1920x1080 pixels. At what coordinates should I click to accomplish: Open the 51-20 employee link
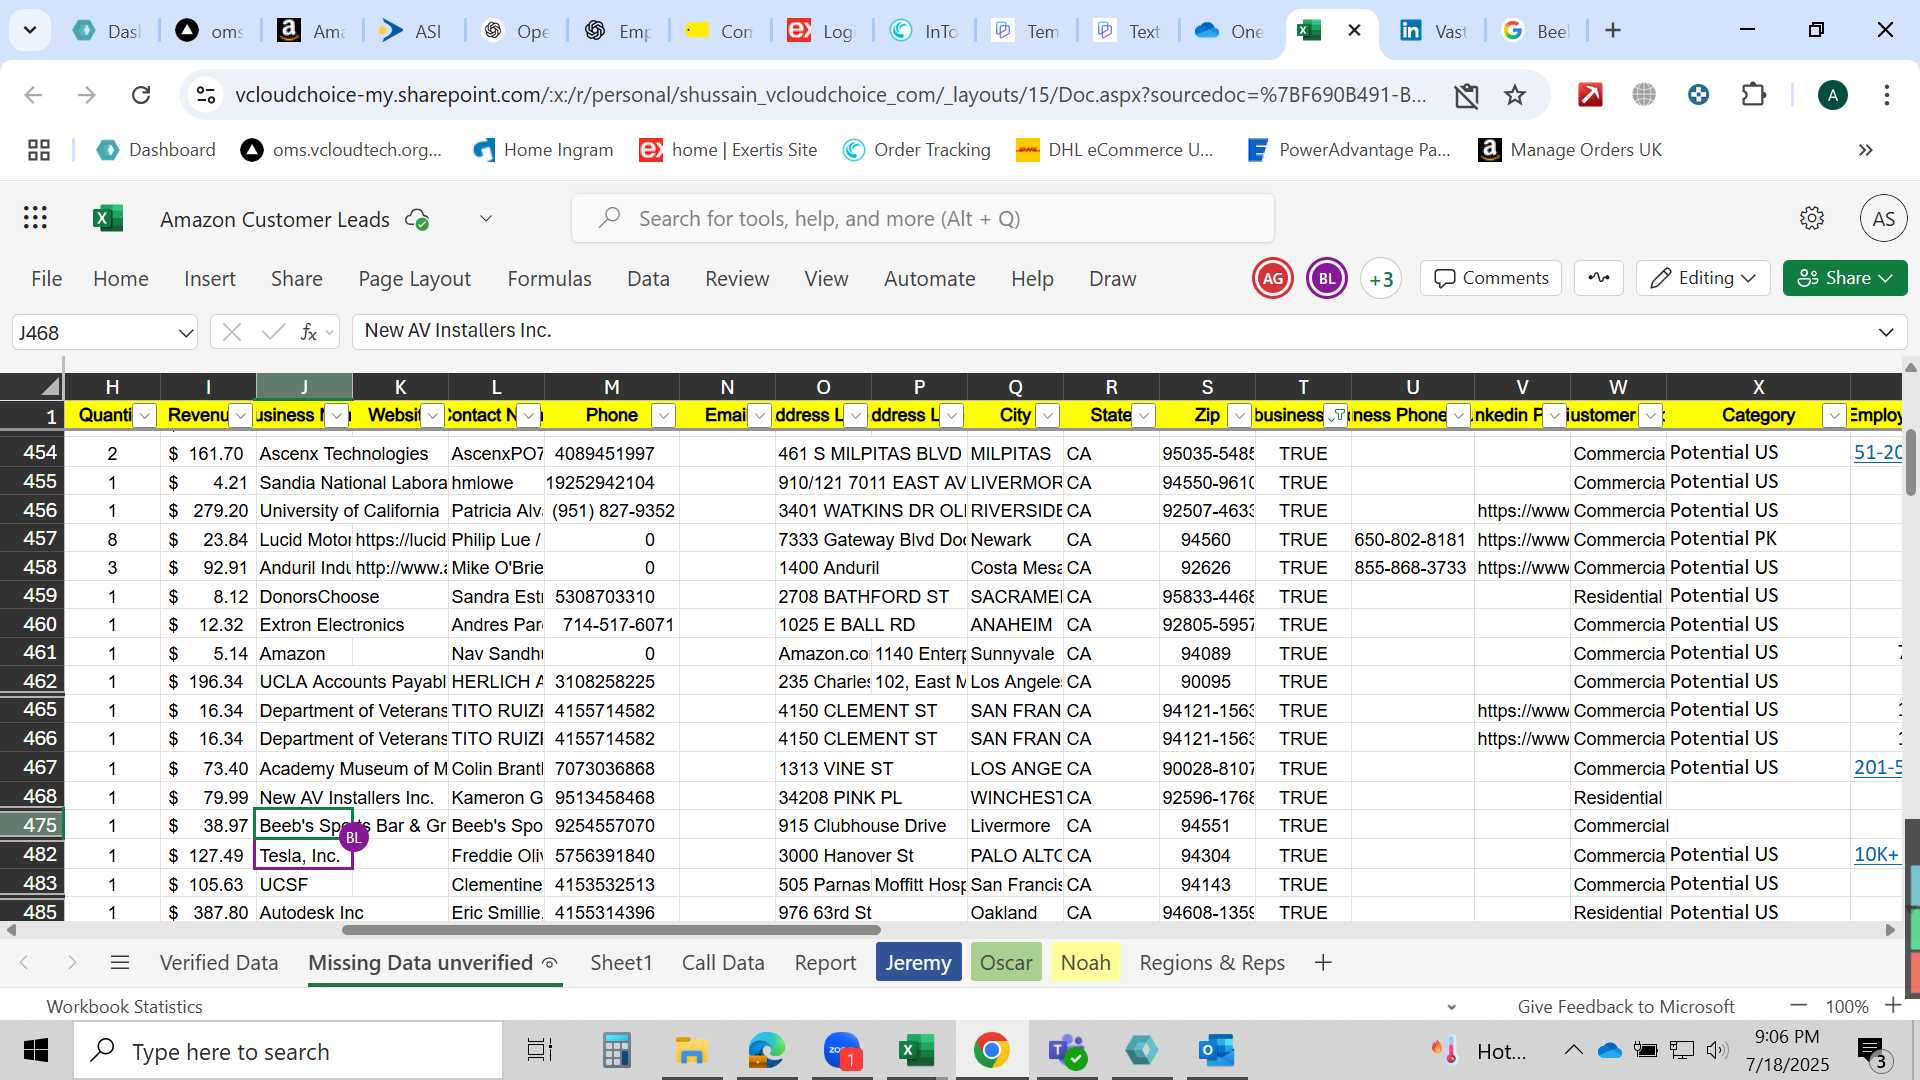coord(1877,452)
